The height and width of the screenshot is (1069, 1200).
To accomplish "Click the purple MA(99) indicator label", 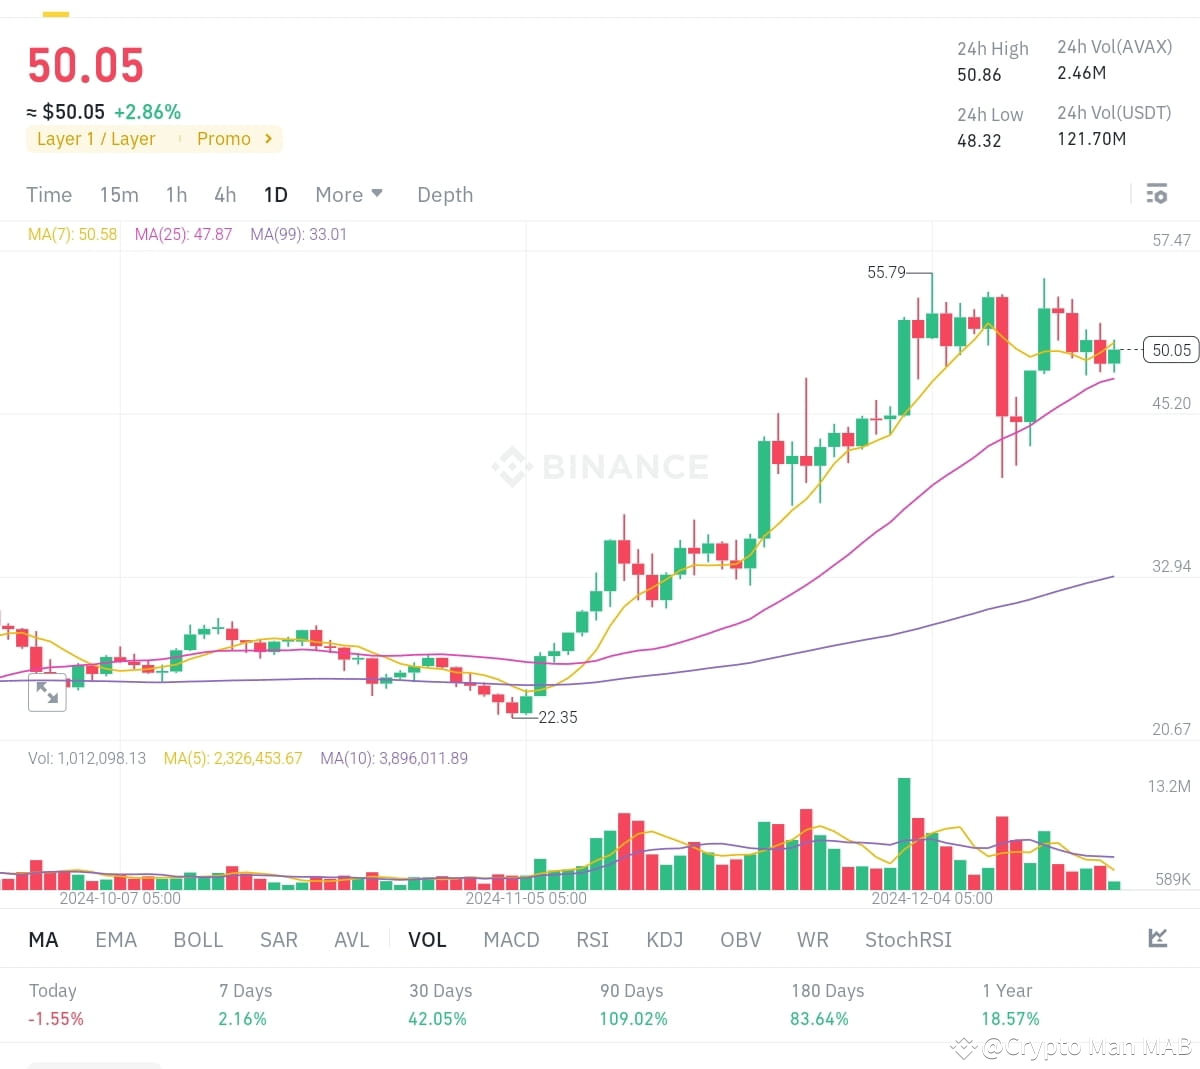I will point(297,234).
